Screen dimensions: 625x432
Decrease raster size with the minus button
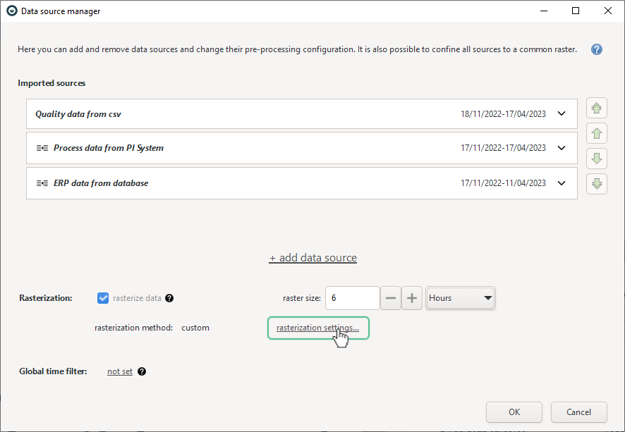(391, 298)
